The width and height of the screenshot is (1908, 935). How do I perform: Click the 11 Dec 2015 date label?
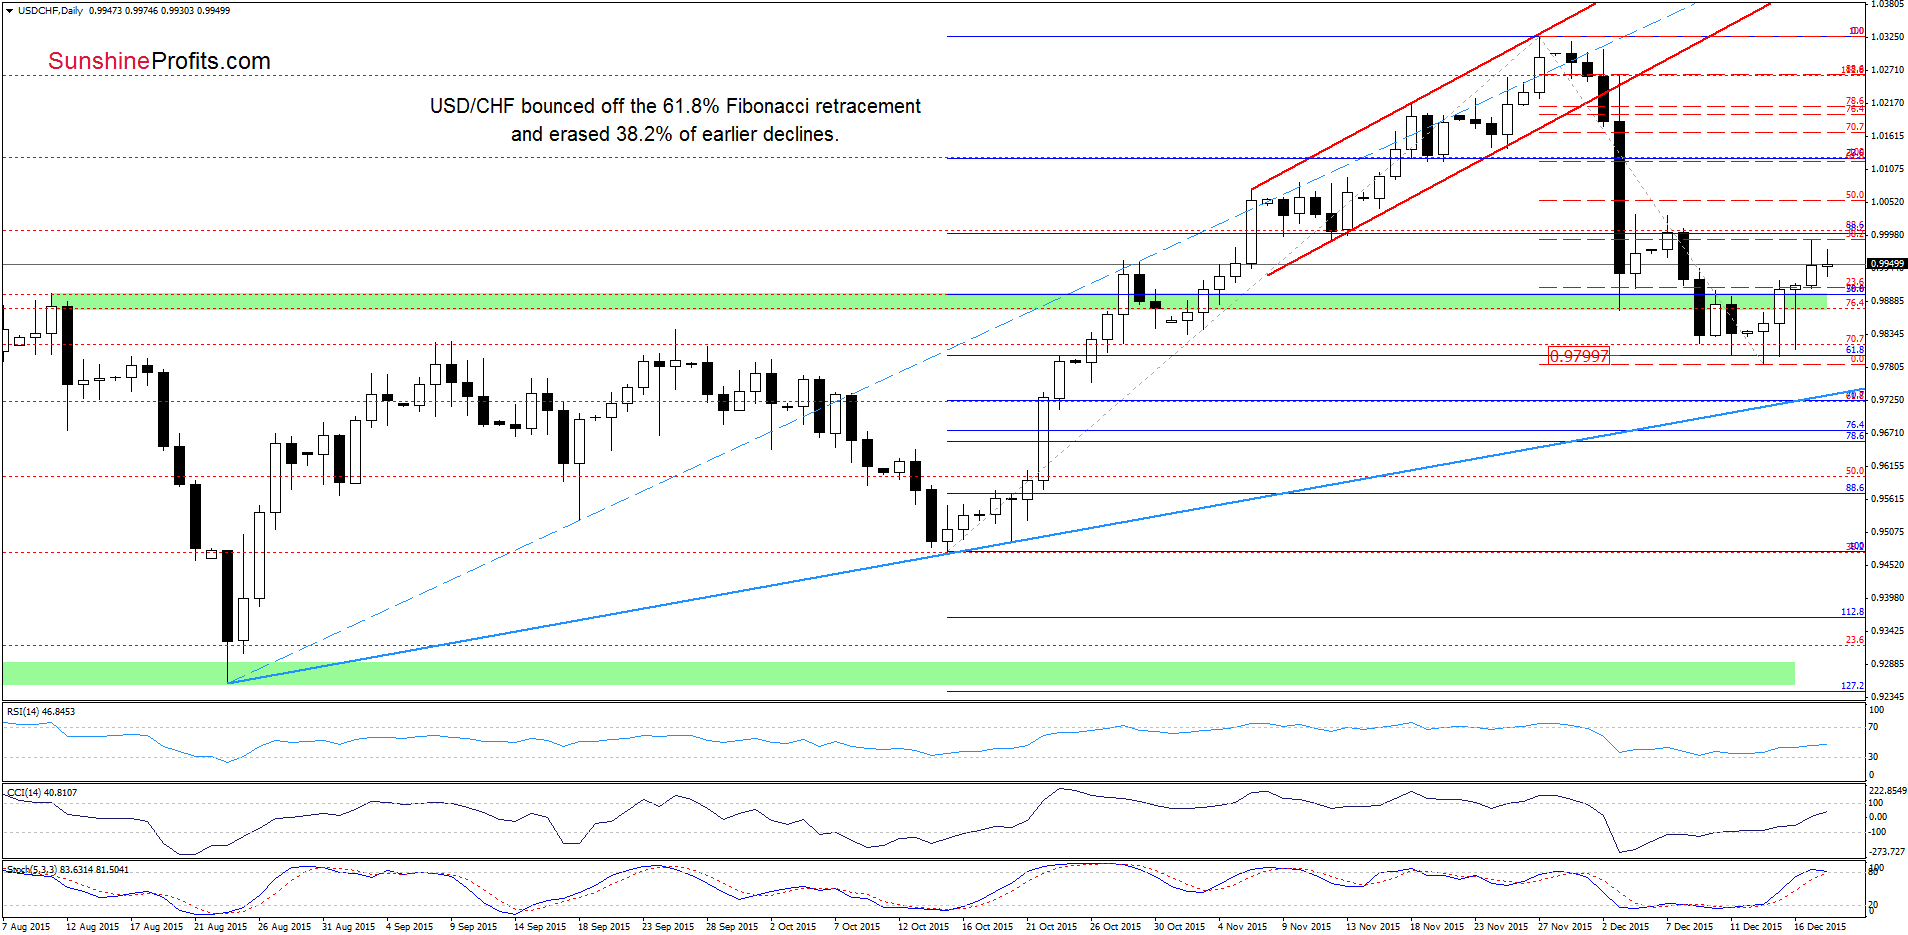click(1756, 926)
